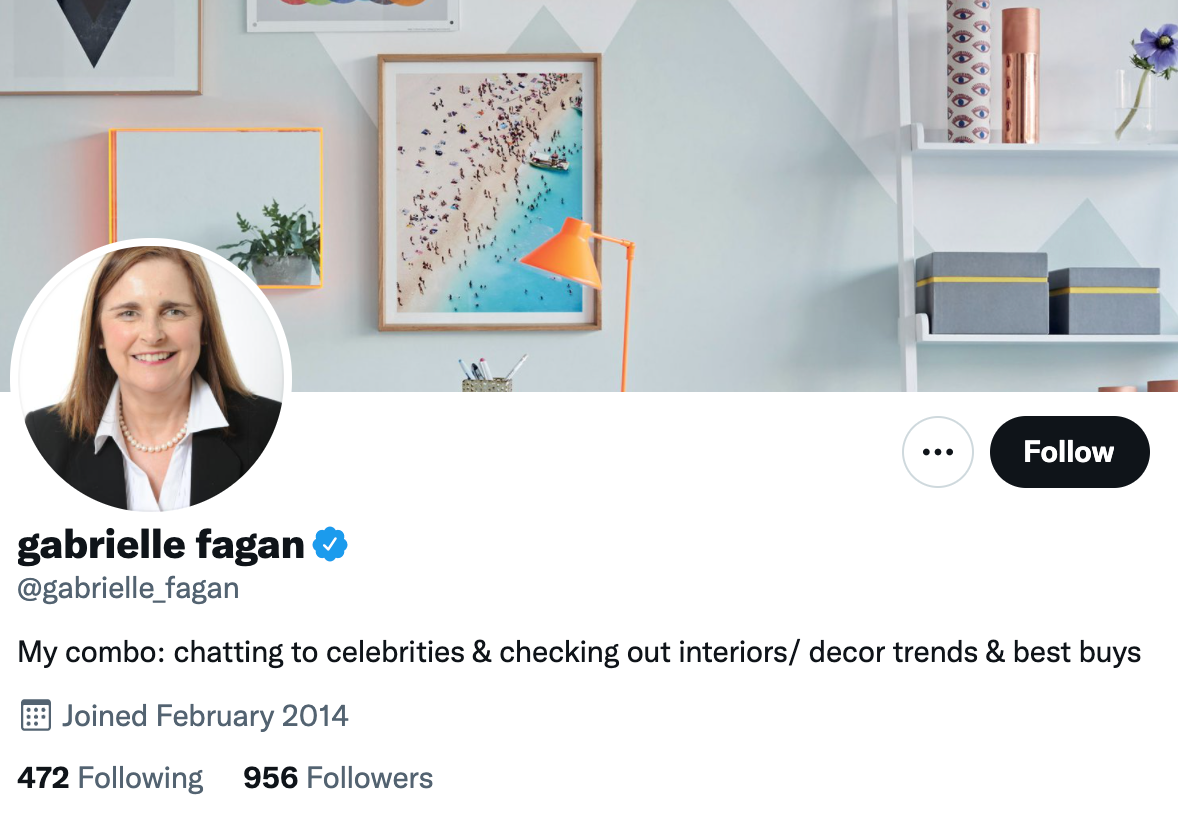Click the username @gabrielle_fagan
This screenshot has height=816, width=1178.
pyautogui.click(x=128, y=588)
